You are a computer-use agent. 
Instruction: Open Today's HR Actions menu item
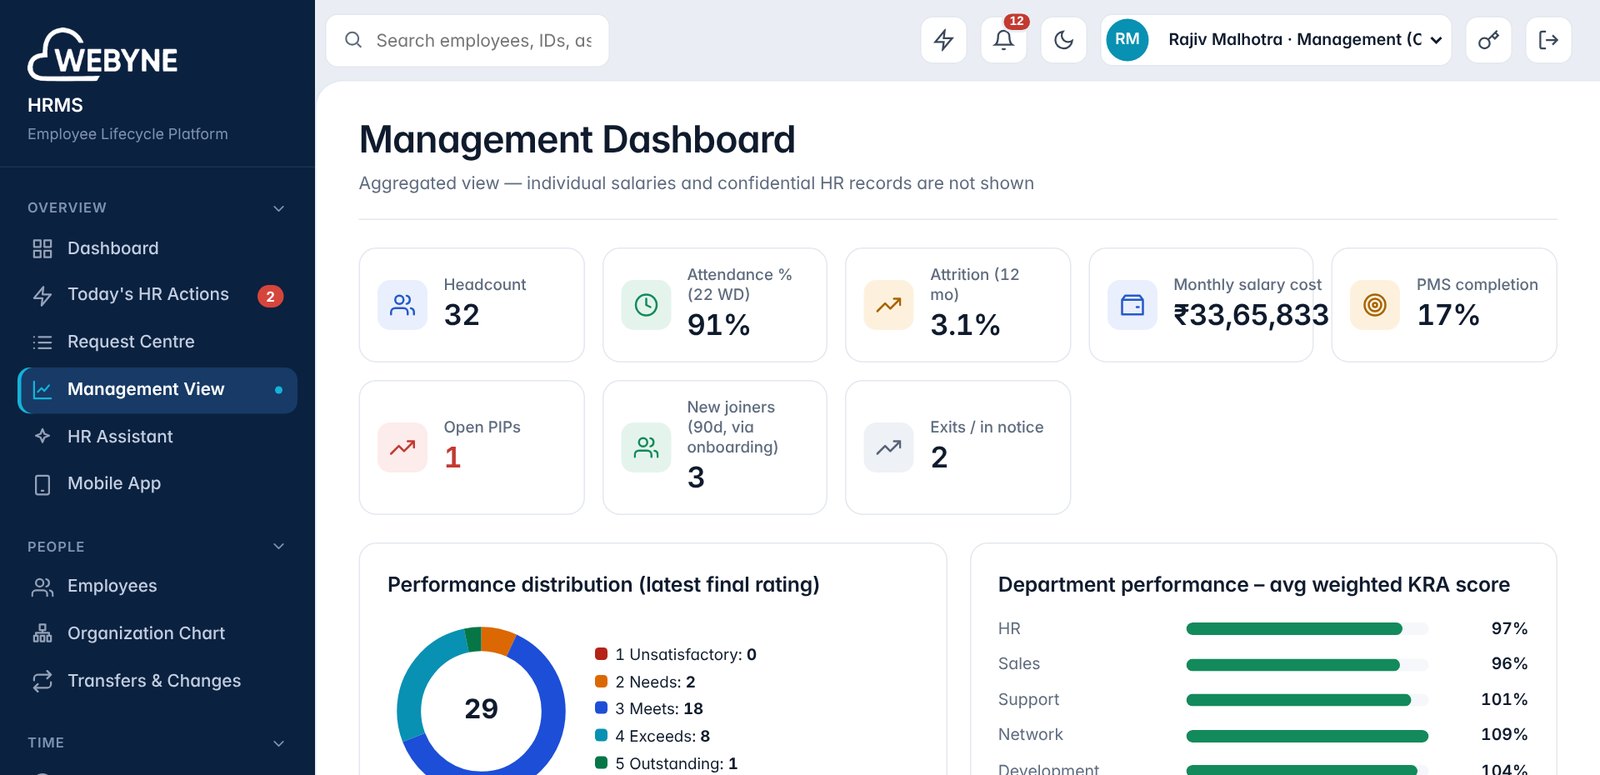coord(157,295)
